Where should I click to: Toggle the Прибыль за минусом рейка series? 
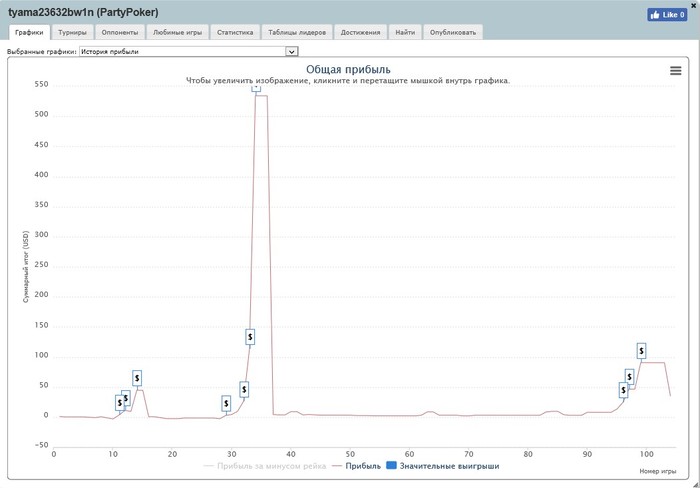(x=264, y=466)
